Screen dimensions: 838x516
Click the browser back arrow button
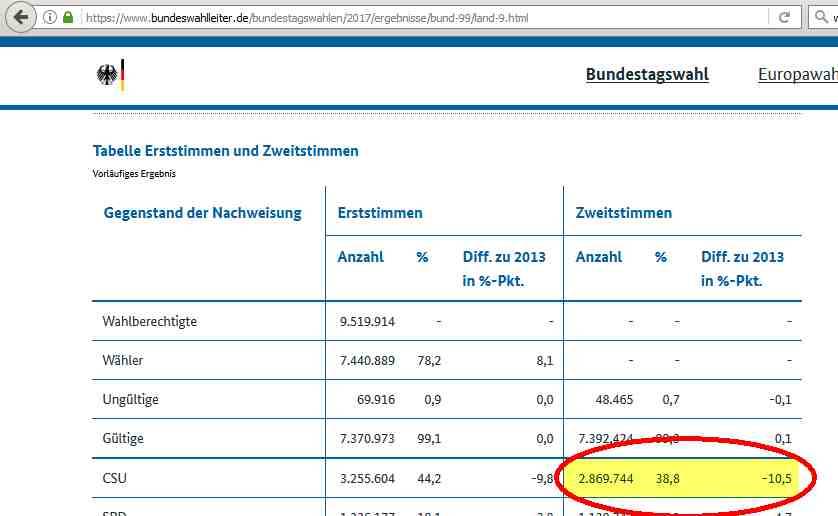(x=21, y=17)
